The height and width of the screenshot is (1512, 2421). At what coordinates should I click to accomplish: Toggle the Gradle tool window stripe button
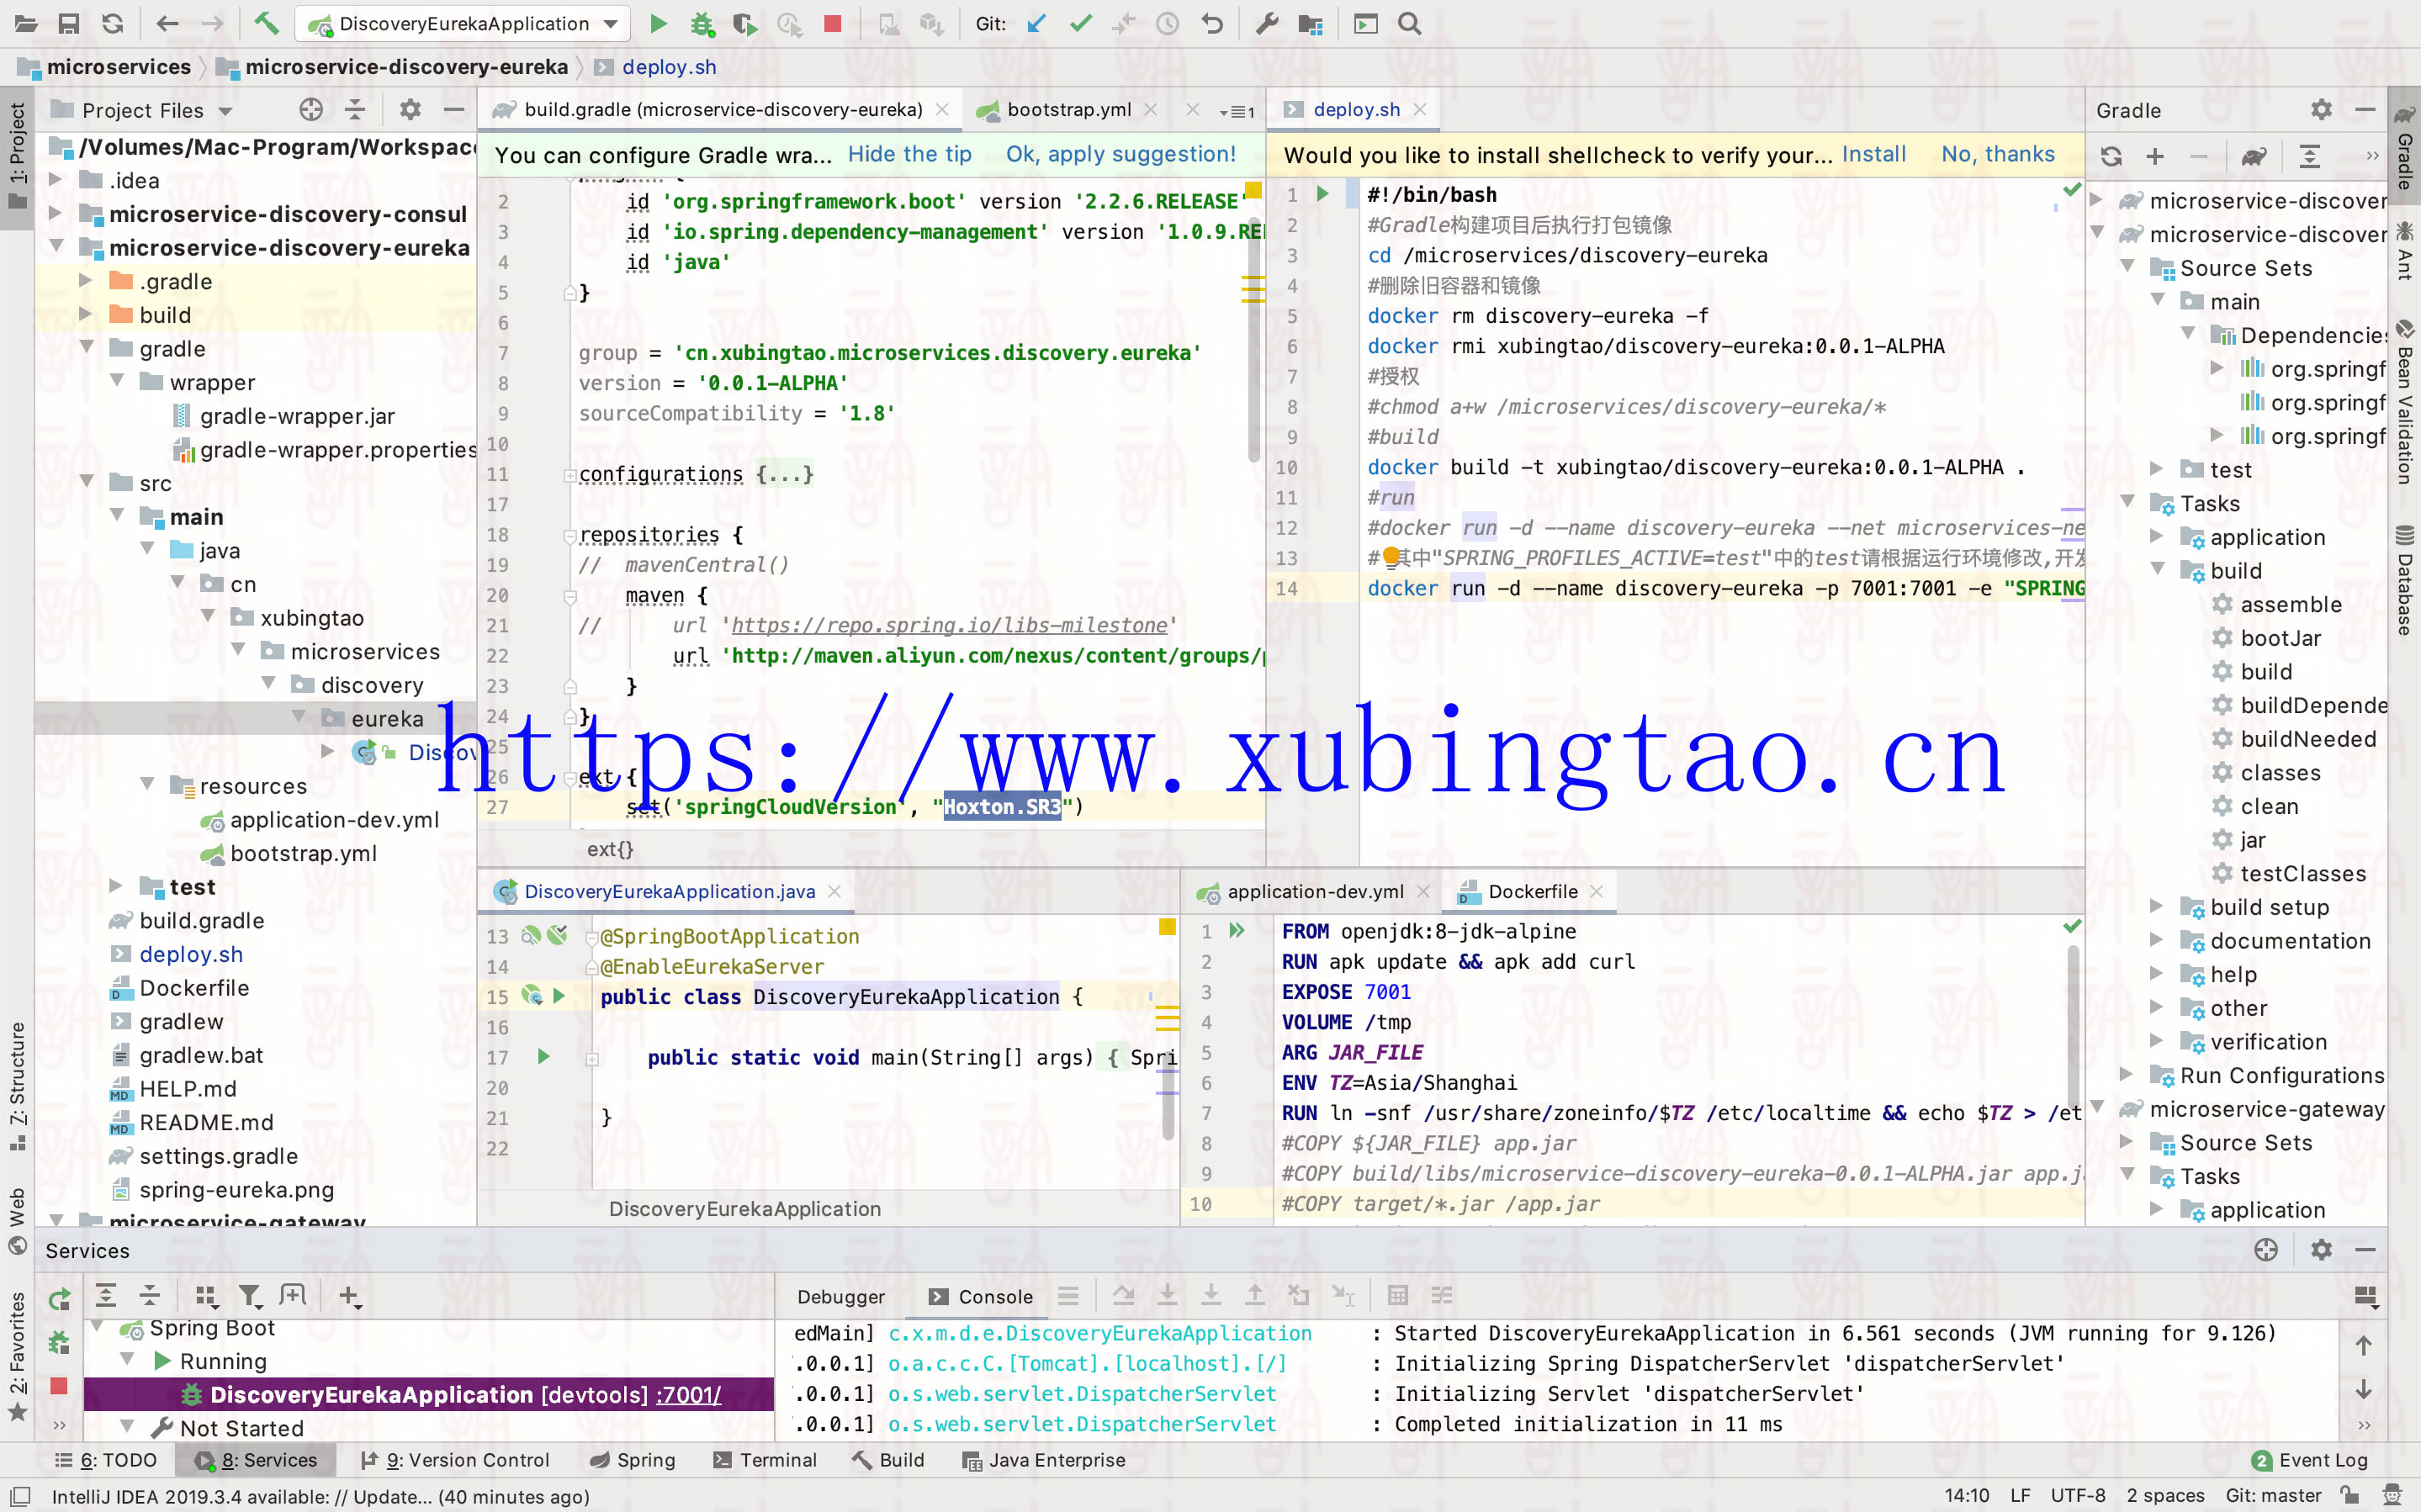click(2404, 147)
